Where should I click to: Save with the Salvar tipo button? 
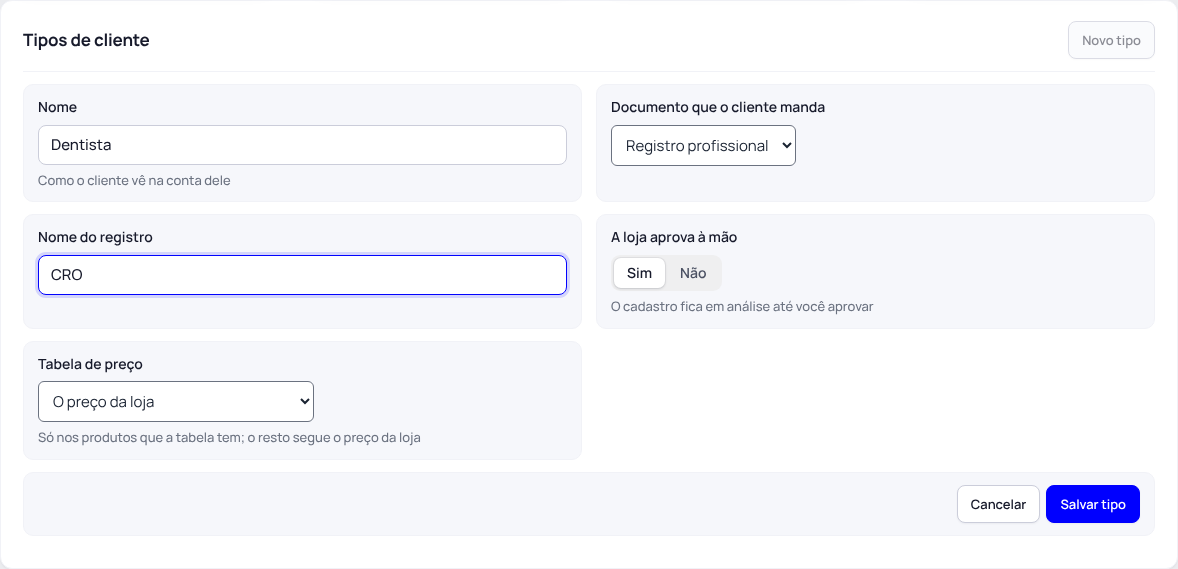pyautogui.click(x=1092, y=504)
